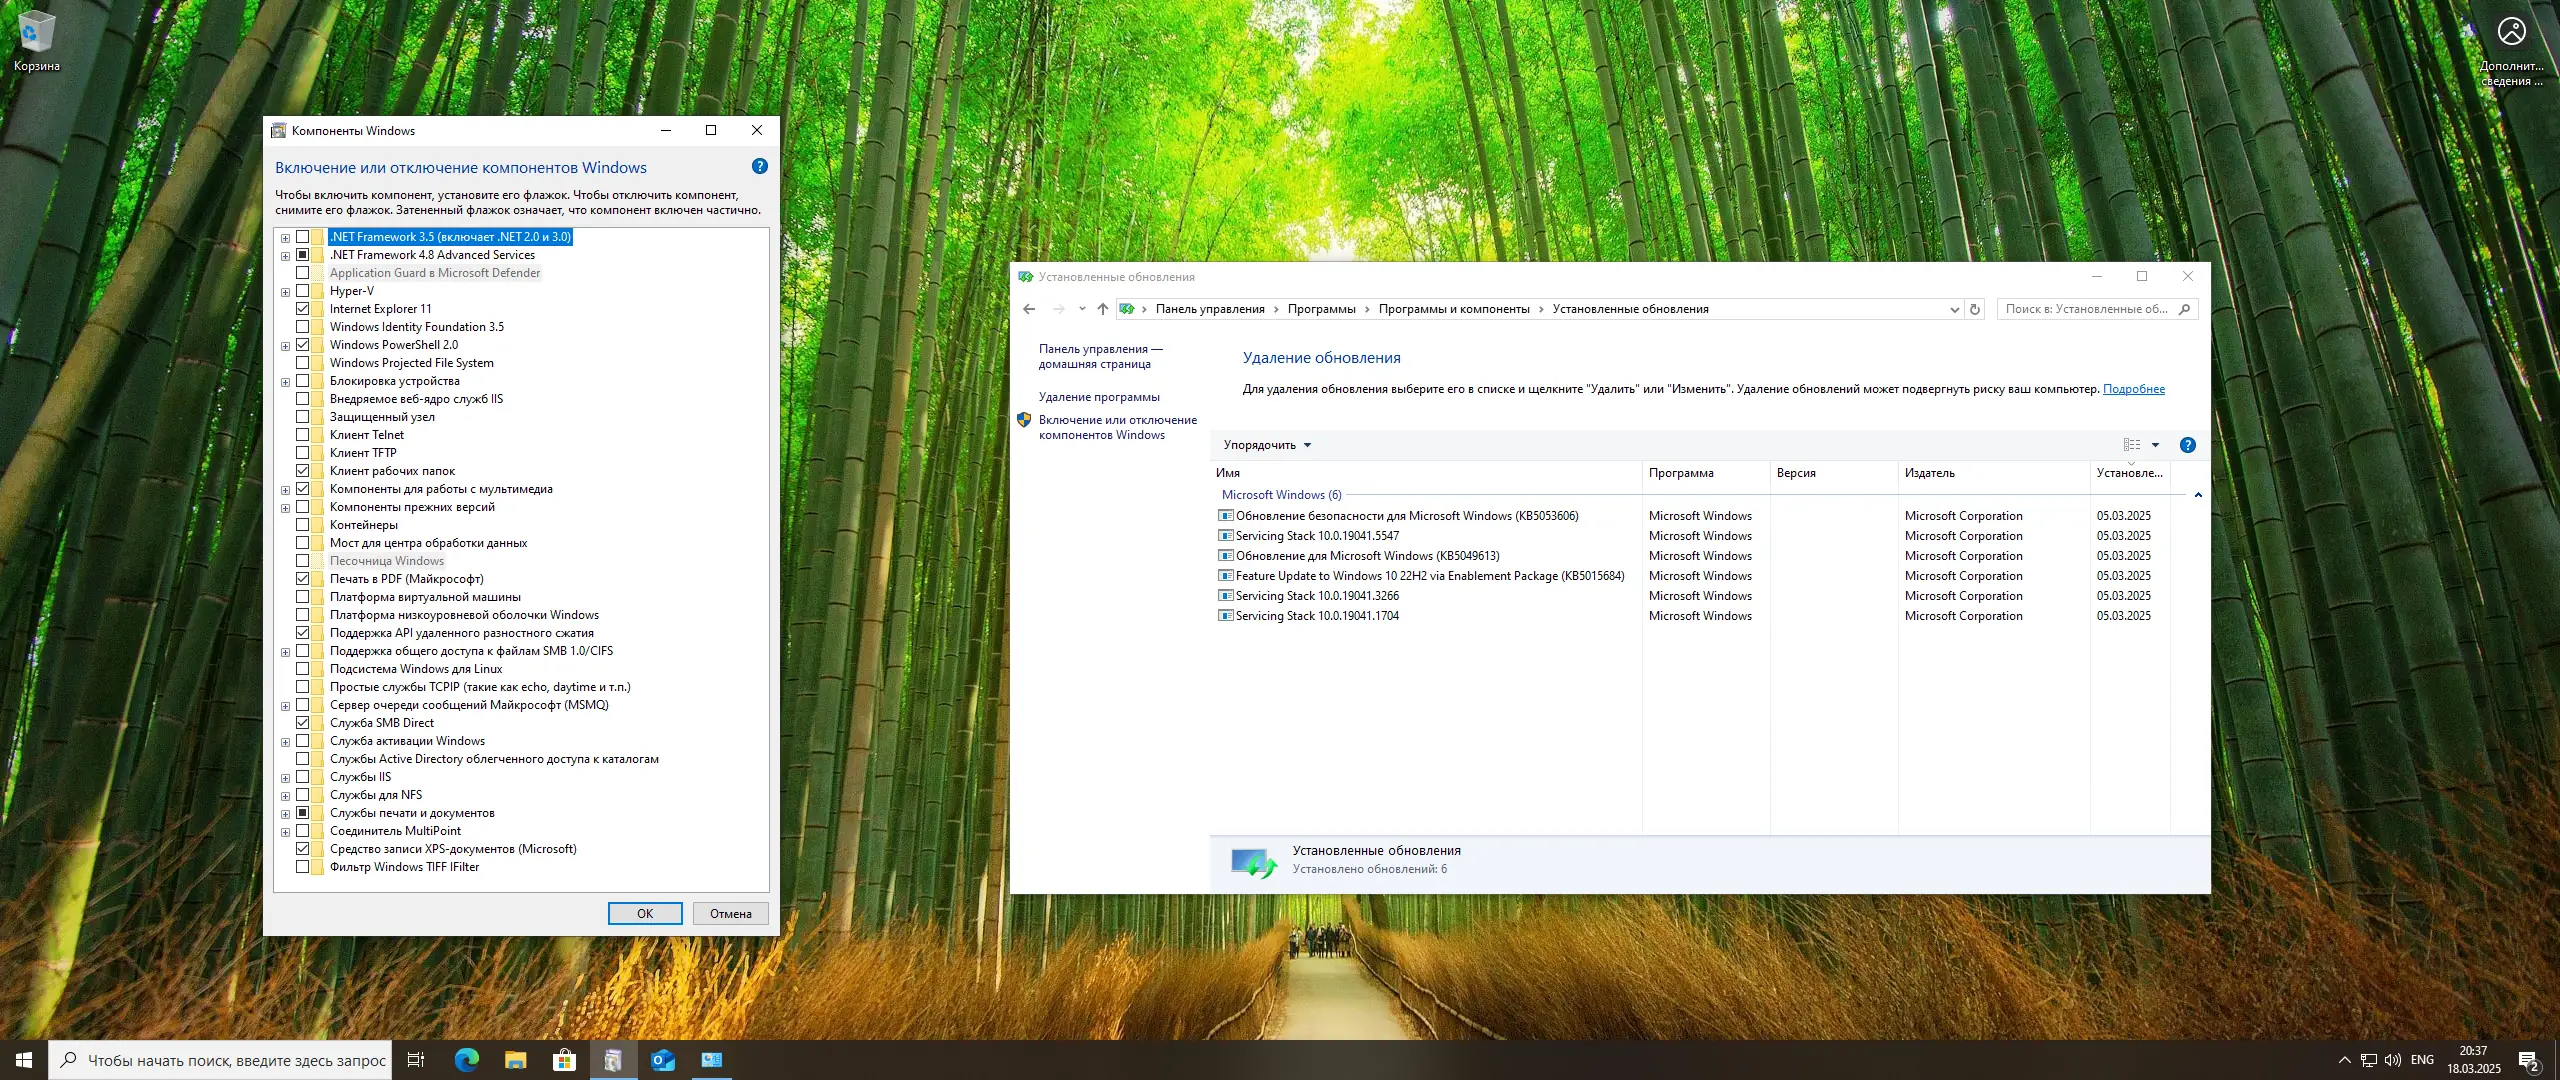The width and height of the screenshot is (2560, 1080).
Task: Uncheck Internet Explorer 11 component
Action: [303, 309]
